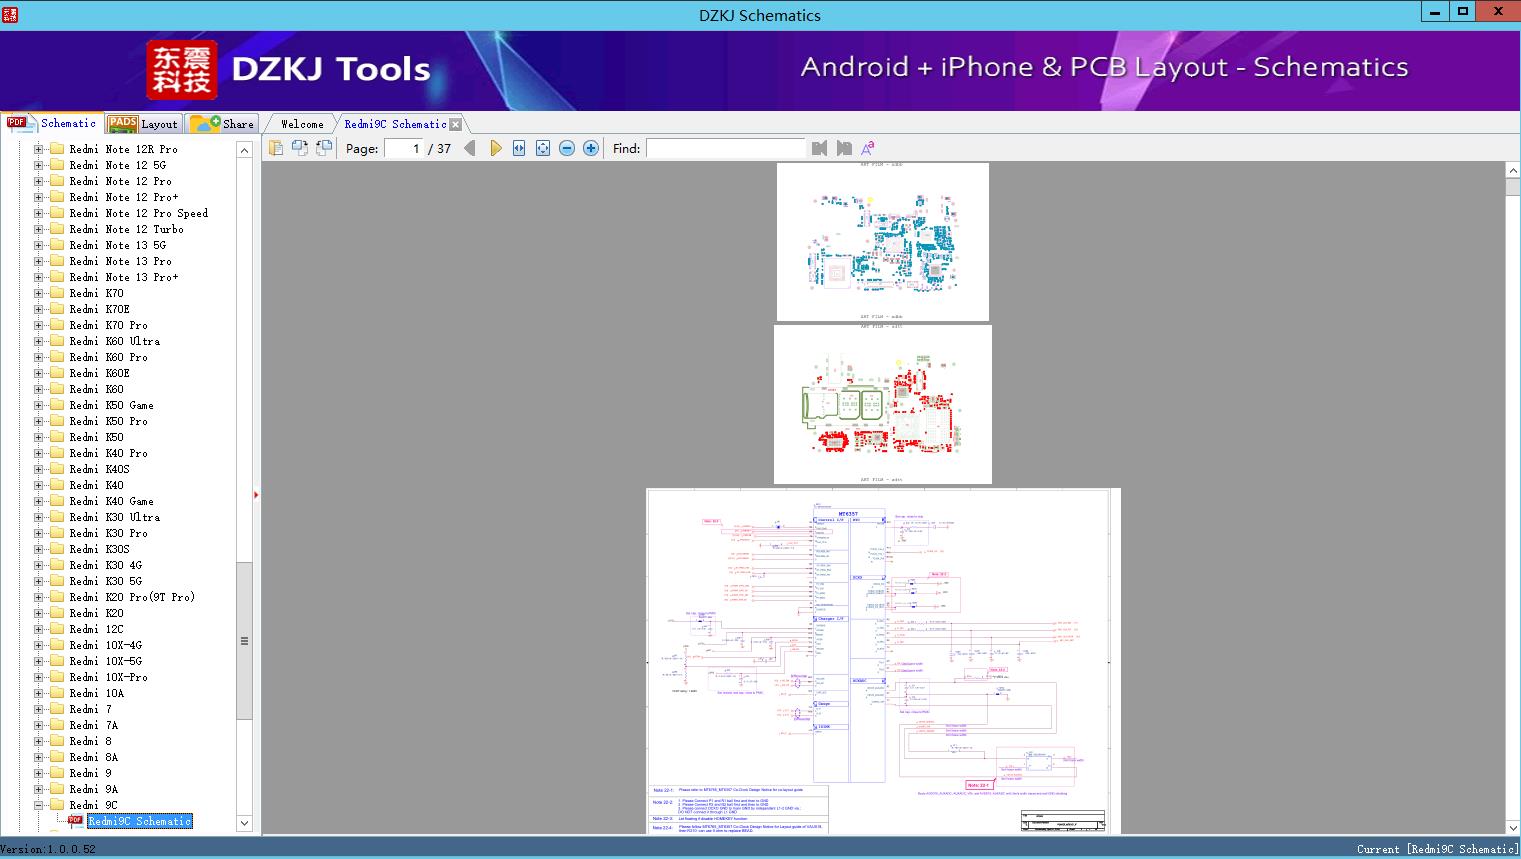Viewport: 1521px width, 859px height.
Task: Select the Redmi K30S tree item
Action: 99,549
